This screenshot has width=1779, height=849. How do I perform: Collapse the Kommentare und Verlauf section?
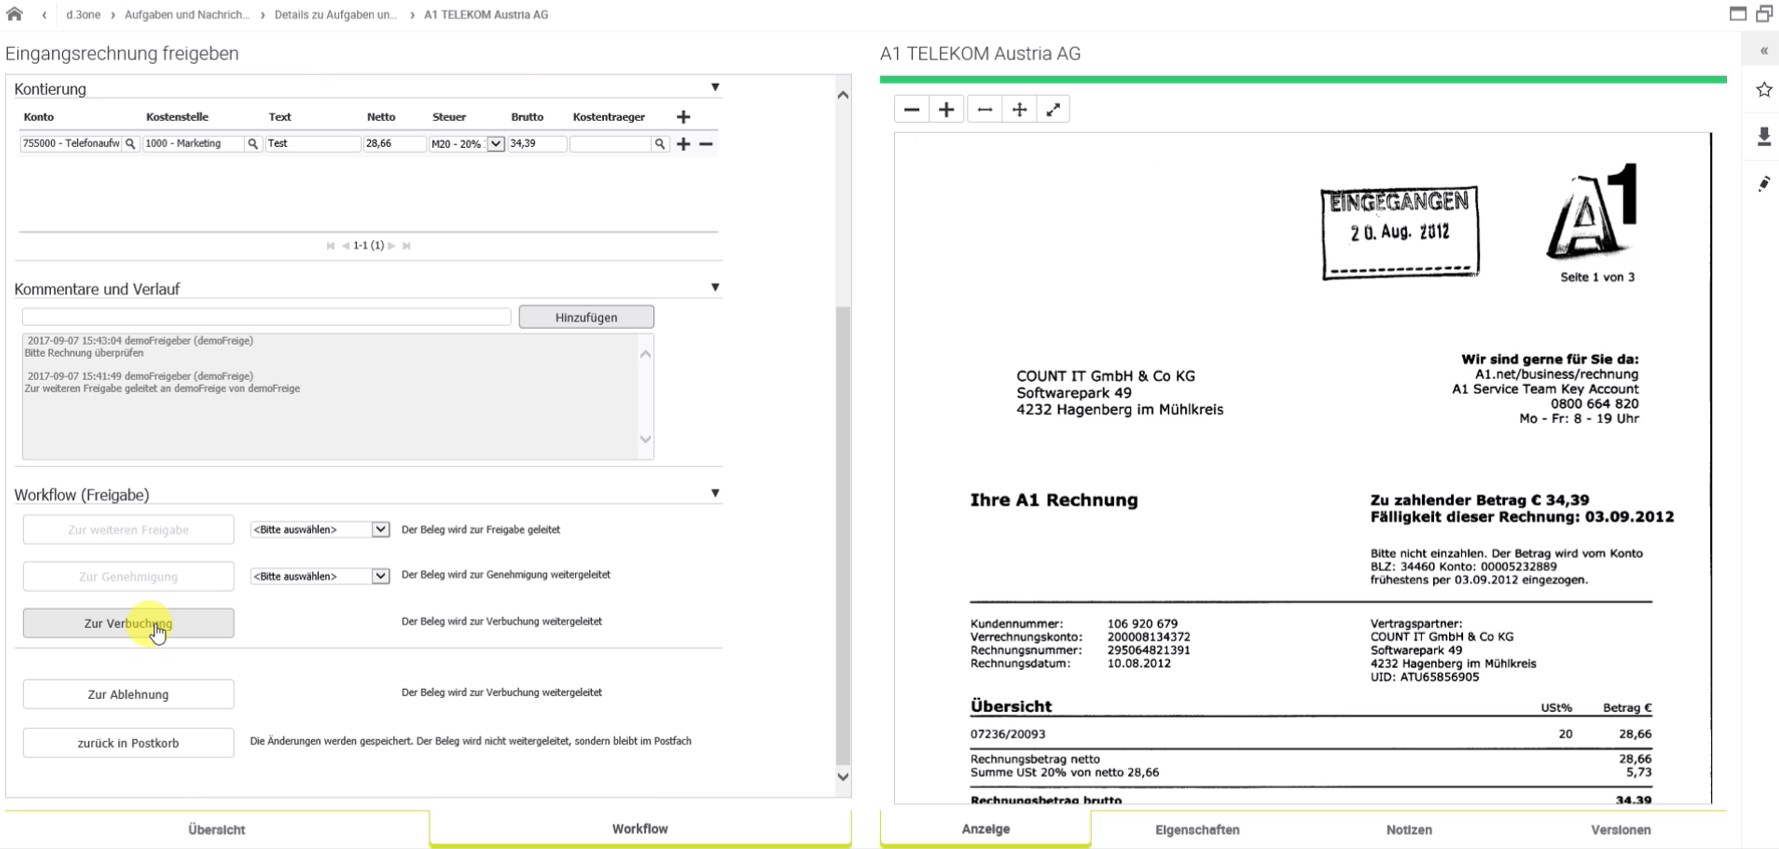(x=715, y=288)
